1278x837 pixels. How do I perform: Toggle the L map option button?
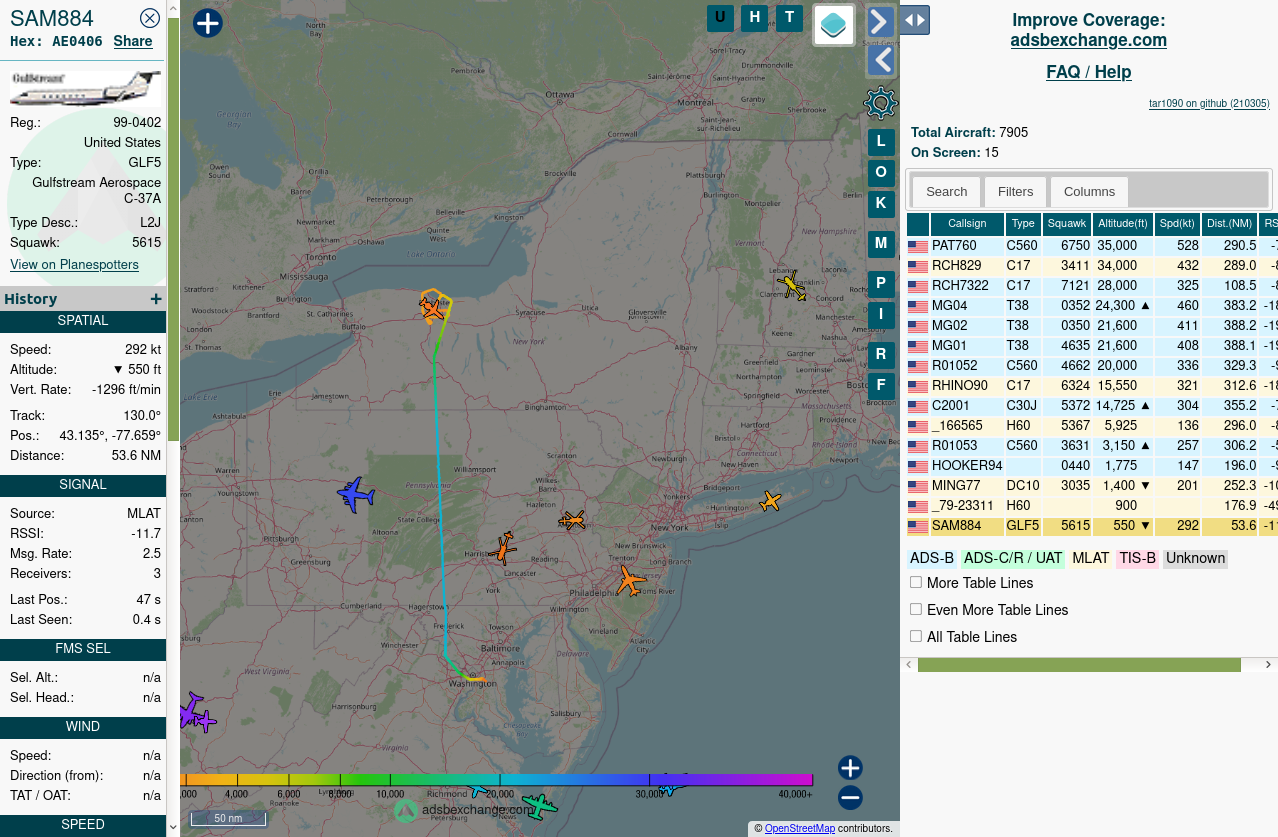click(881, 141)
